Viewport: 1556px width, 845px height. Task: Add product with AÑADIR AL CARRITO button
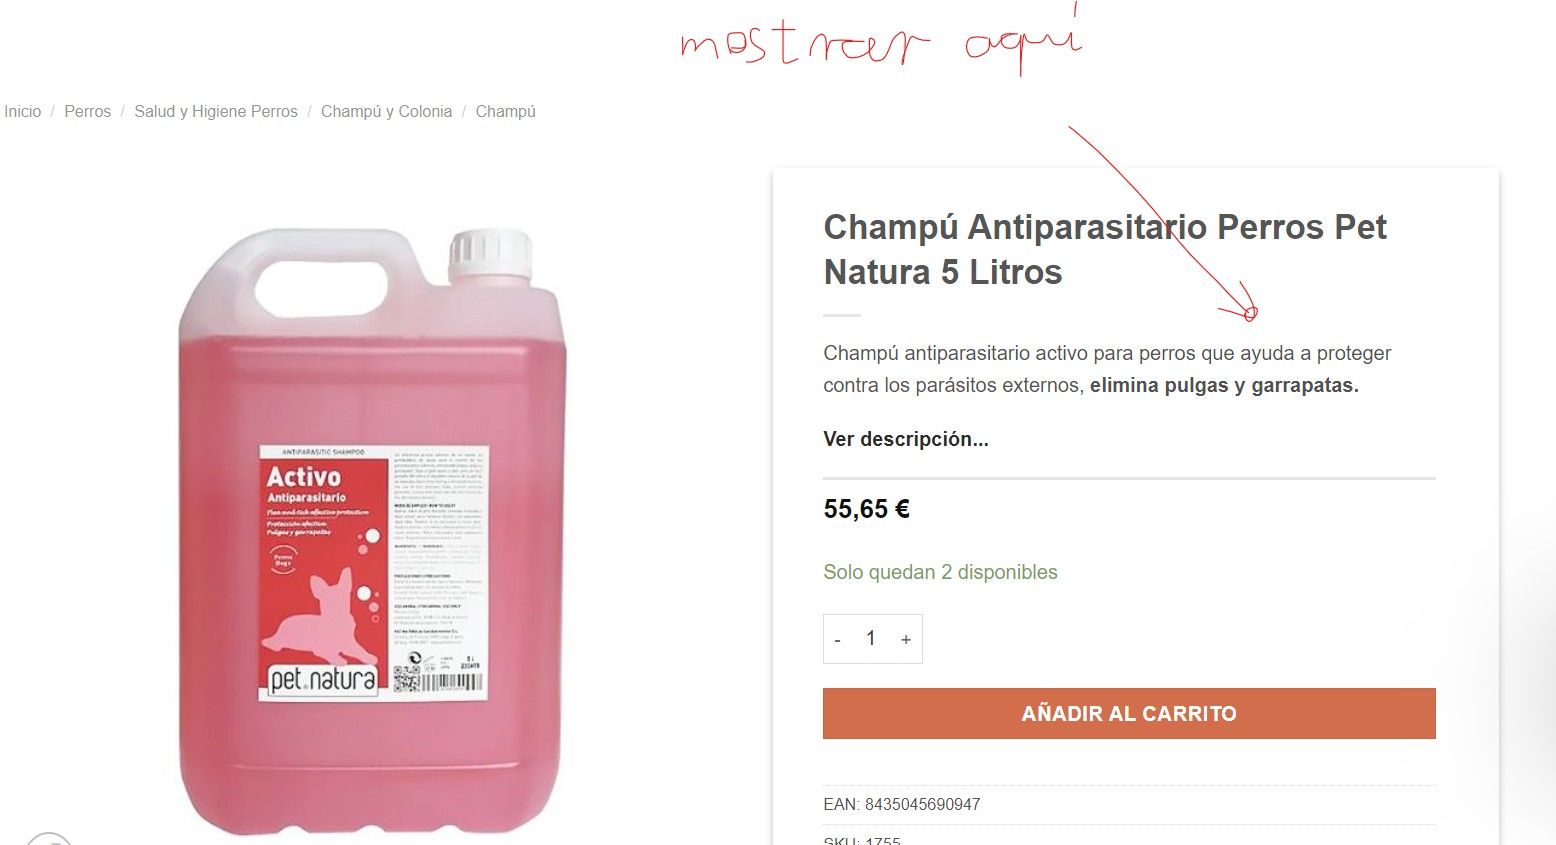[1129, 713]
